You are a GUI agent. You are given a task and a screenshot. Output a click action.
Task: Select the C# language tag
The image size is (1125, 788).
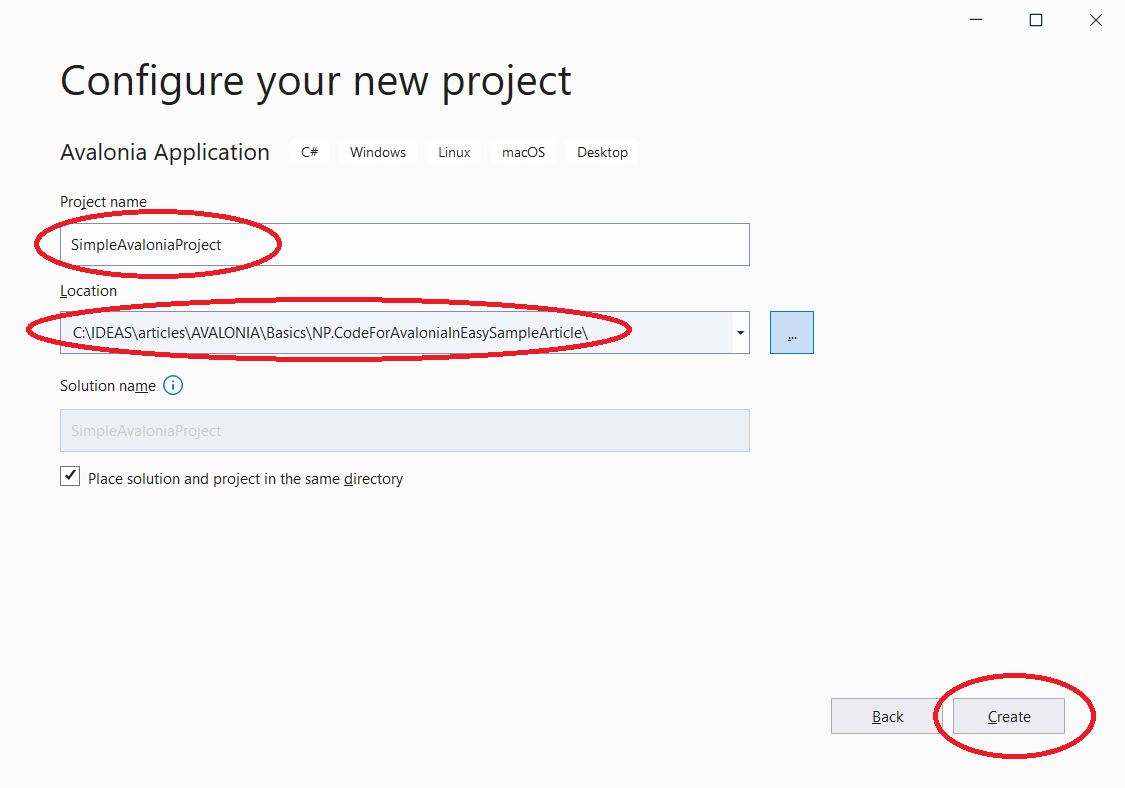[x=309, y=152]
